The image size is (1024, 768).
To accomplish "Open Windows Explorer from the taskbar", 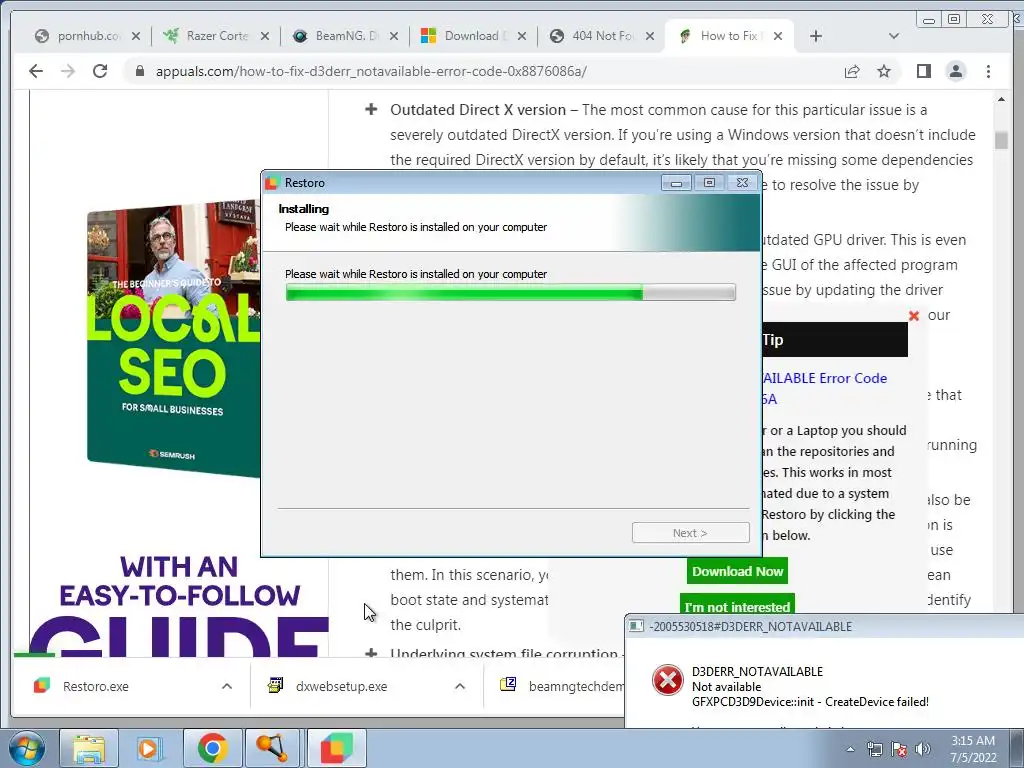I will tap(89, 748).
